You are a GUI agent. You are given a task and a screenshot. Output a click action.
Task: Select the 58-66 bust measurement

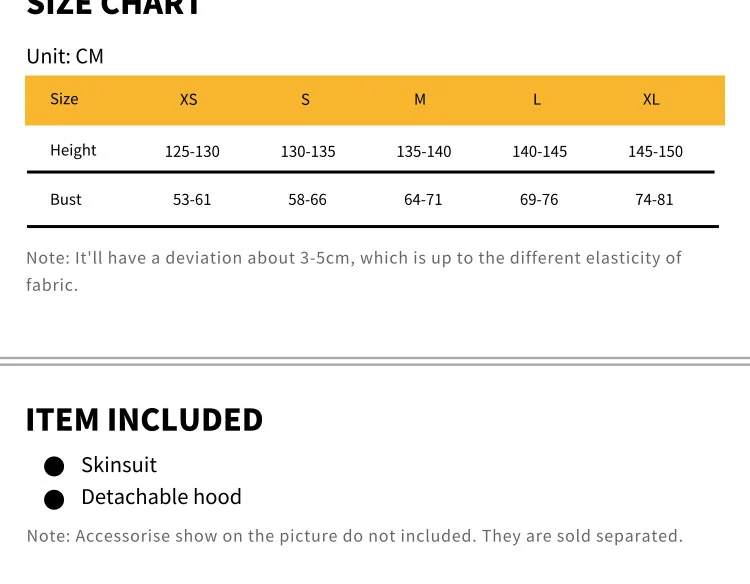point(308,199)
